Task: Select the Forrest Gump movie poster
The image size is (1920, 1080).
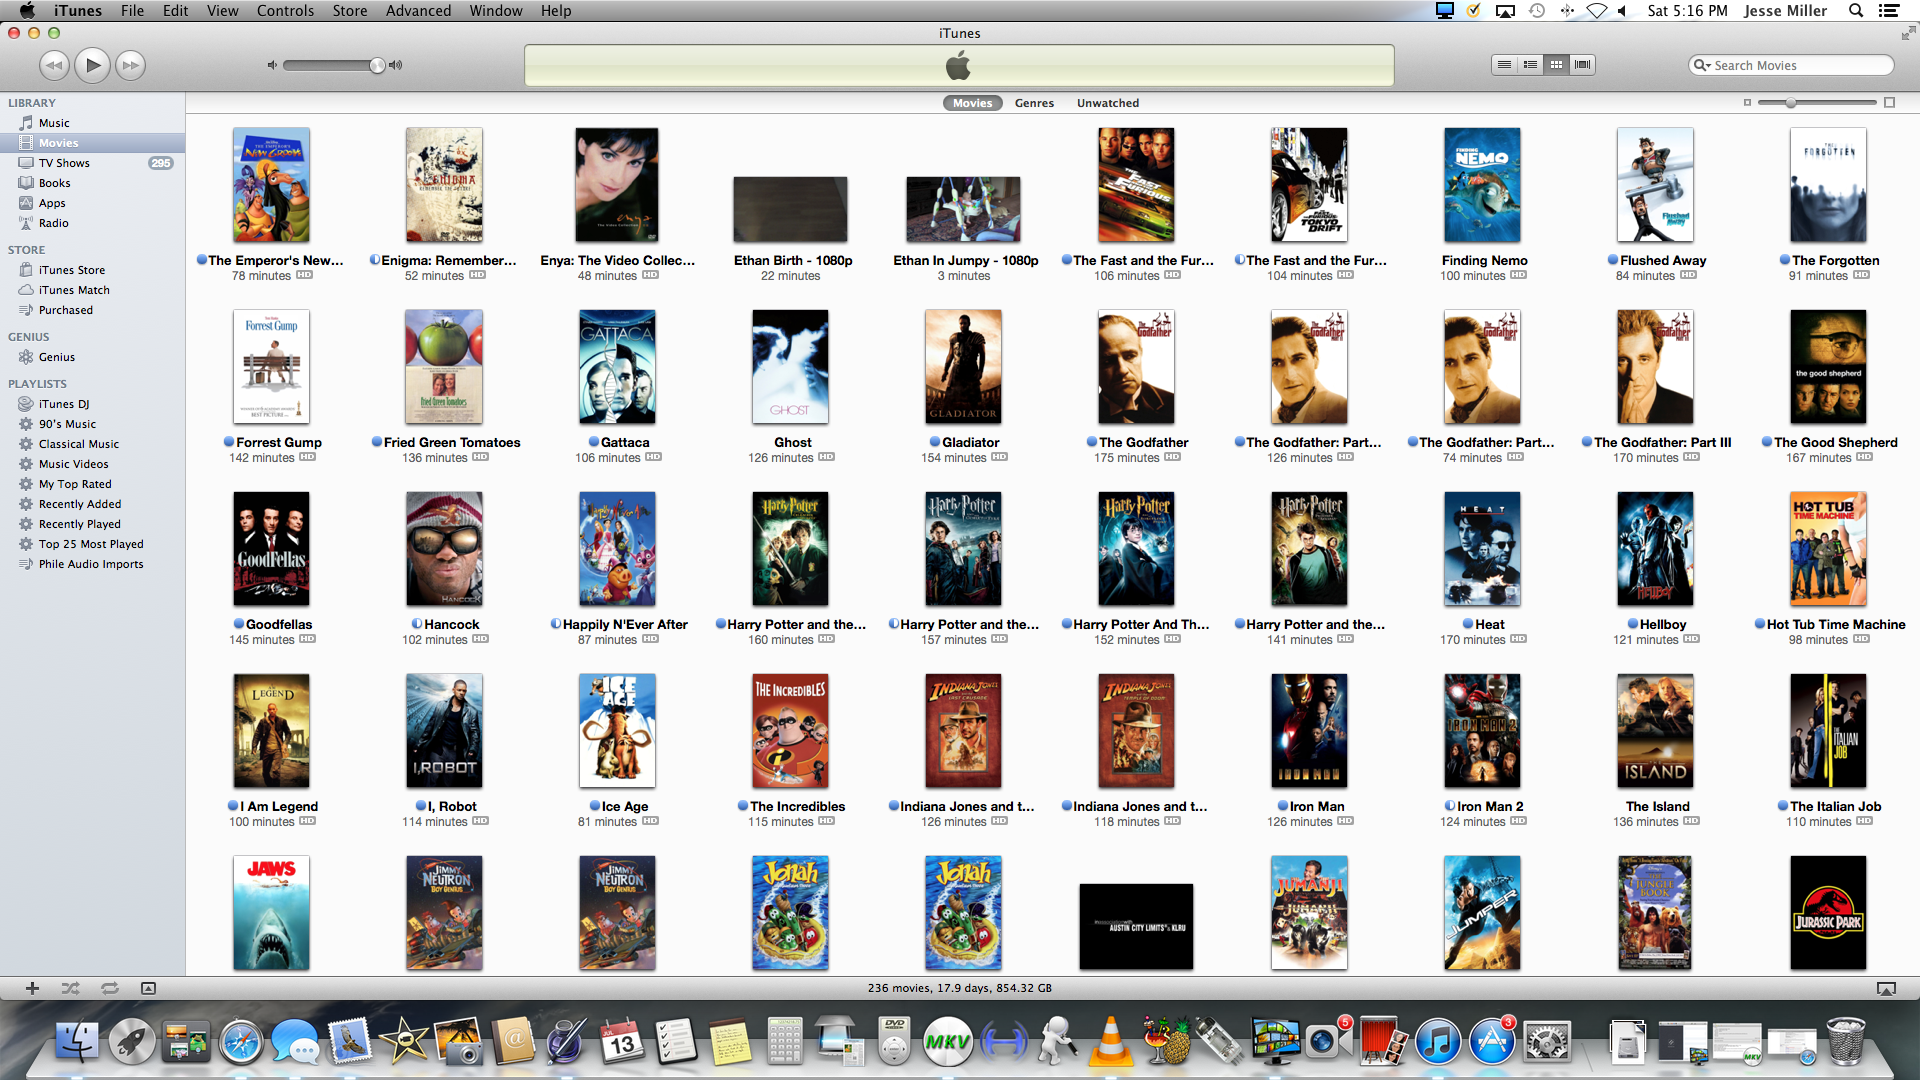Action: (271, 367)
